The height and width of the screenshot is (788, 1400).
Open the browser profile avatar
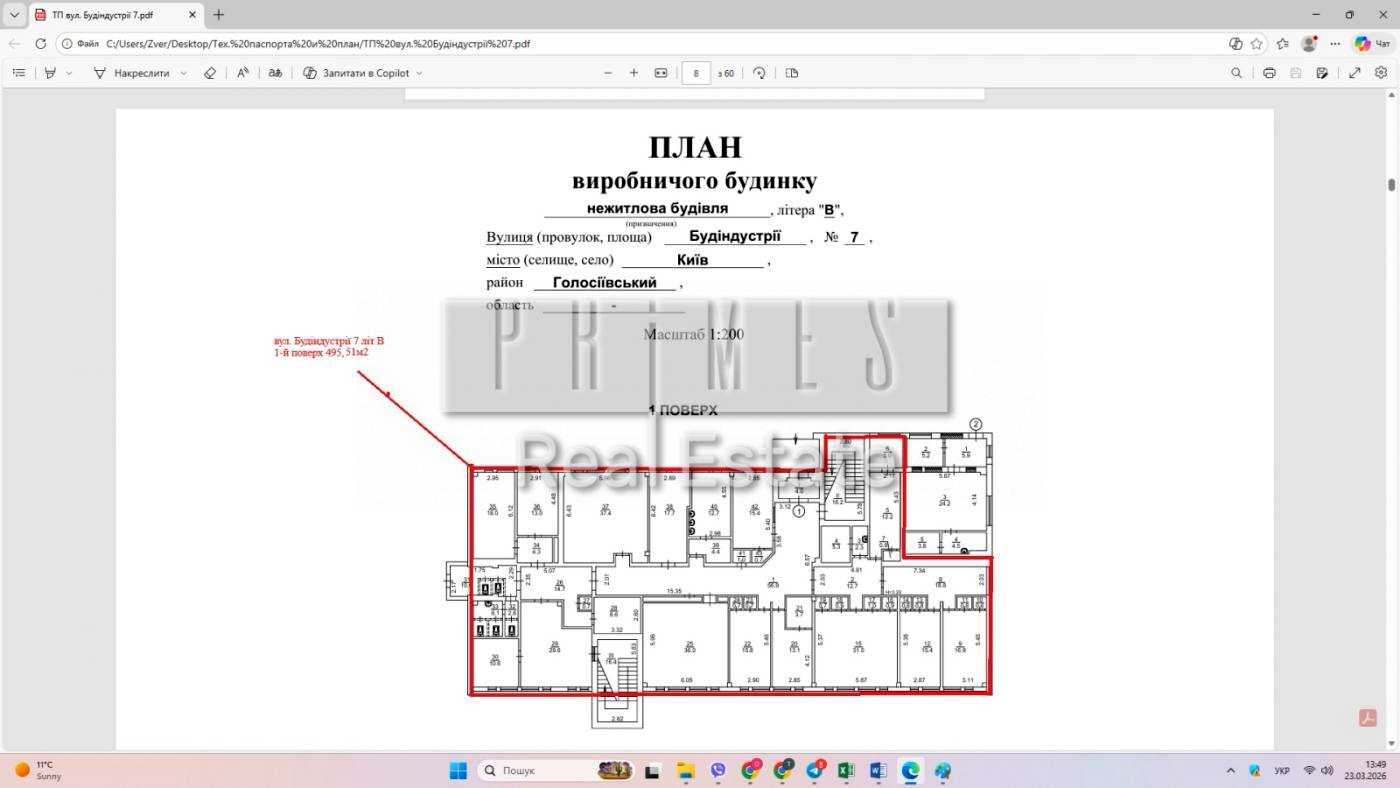(x=1309, y=44)
